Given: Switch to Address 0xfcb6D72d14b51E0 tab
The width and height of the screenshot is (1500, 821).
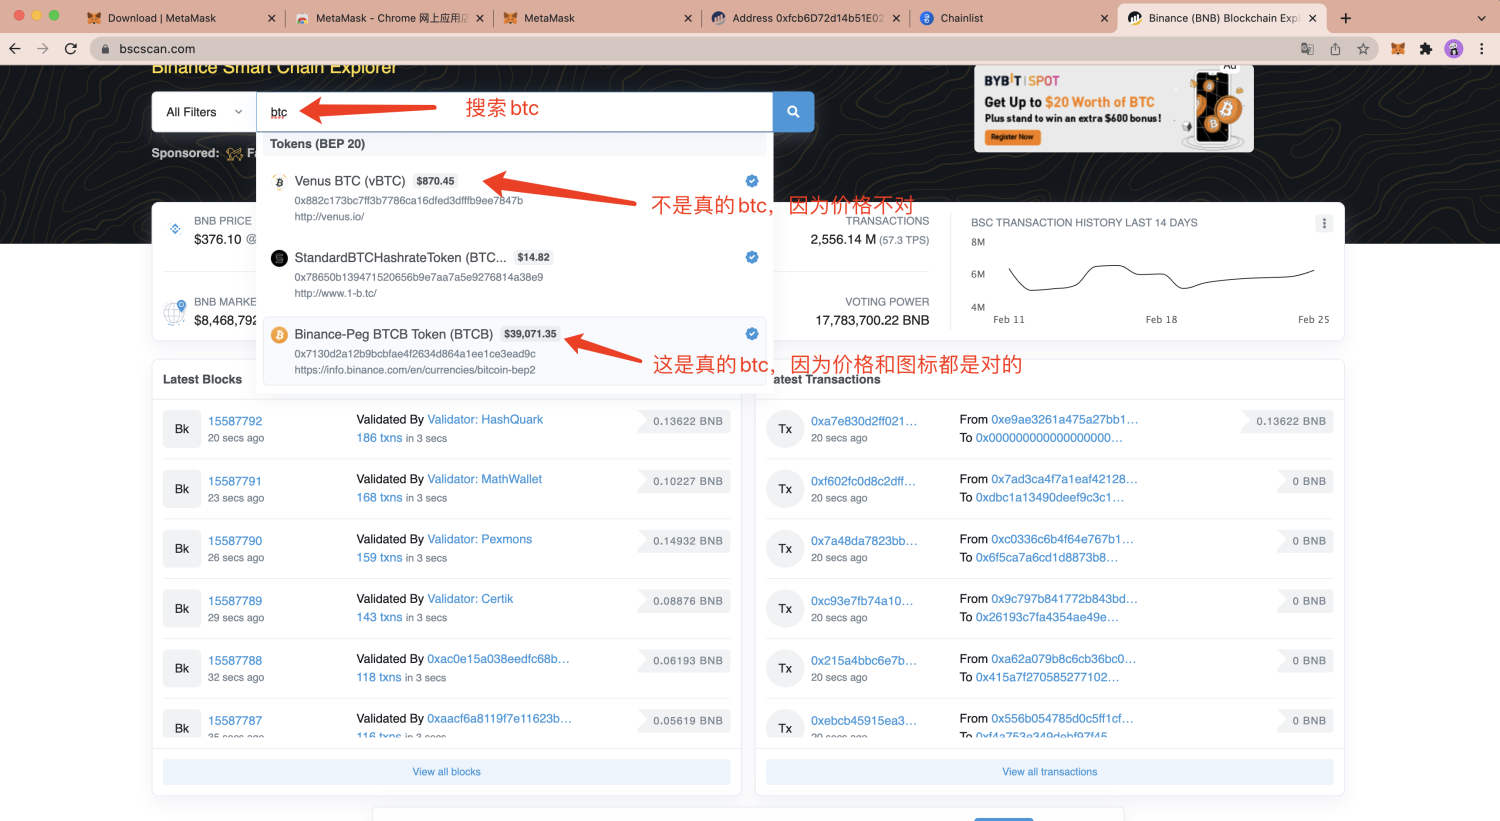Looking at the screenshot, I should point(805,18).
